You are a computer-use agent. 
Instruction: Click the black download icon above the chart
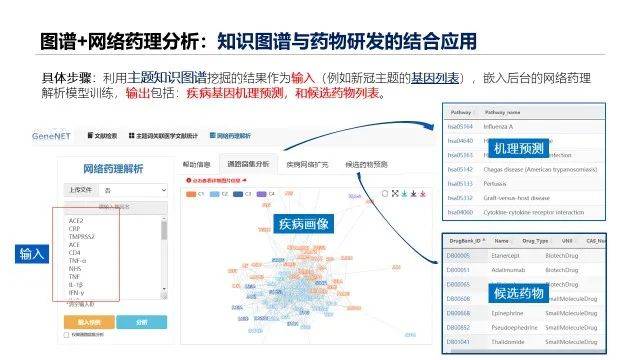(413, 193)
